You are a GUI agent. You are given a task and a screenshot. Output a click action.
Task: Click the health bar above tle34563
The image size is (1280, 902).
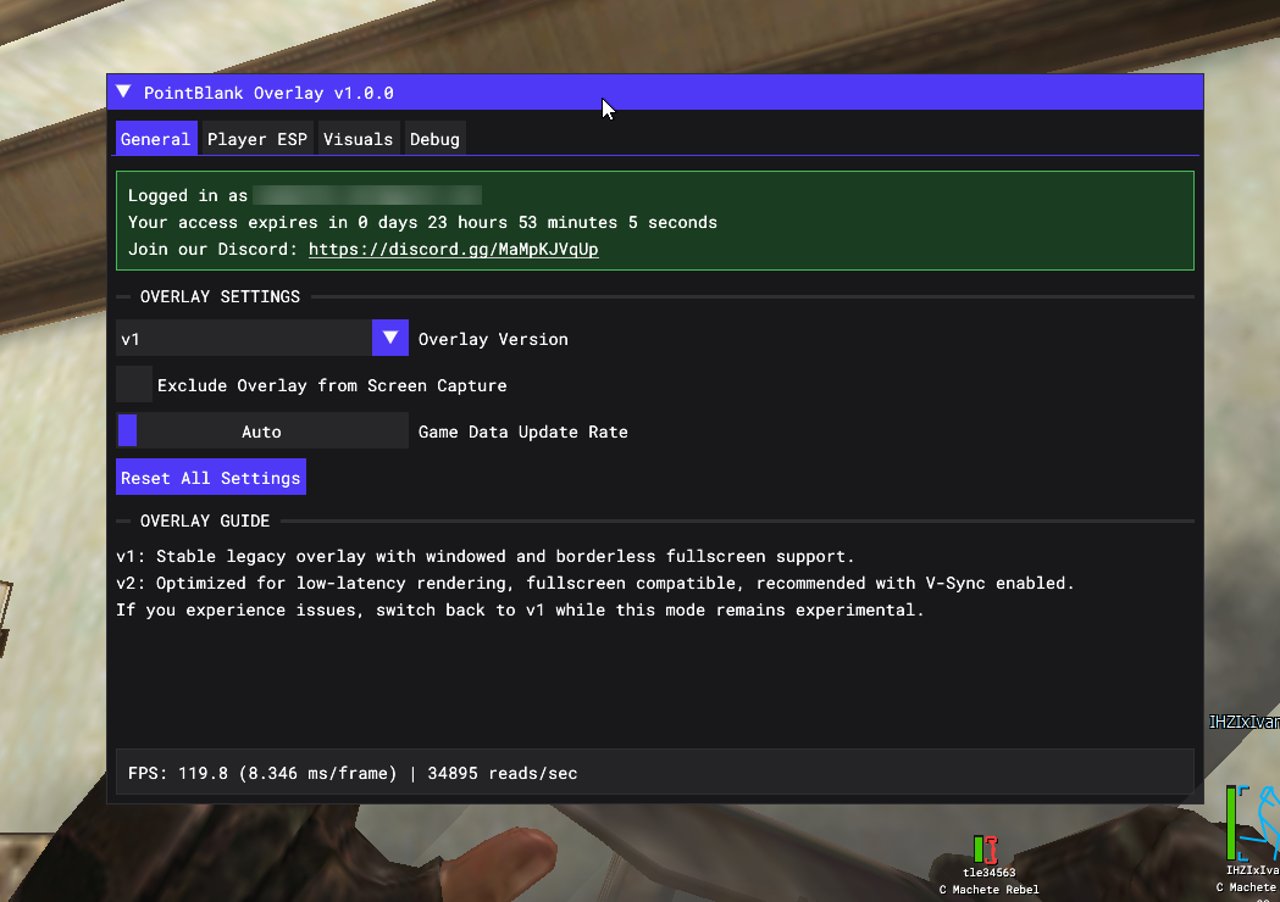coord(979,849)
